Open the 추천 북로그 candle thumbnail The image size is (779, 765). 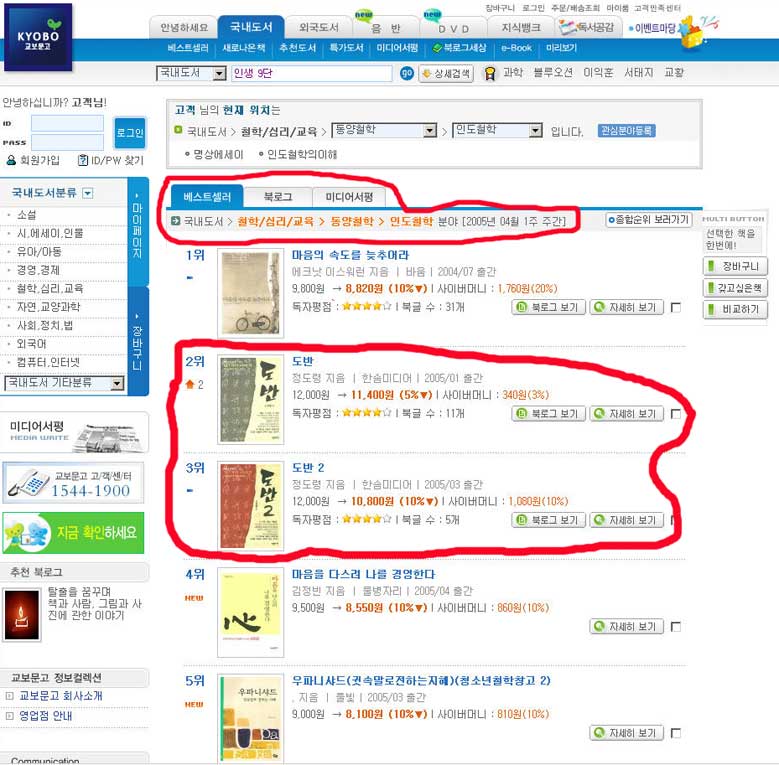[22, 614]
